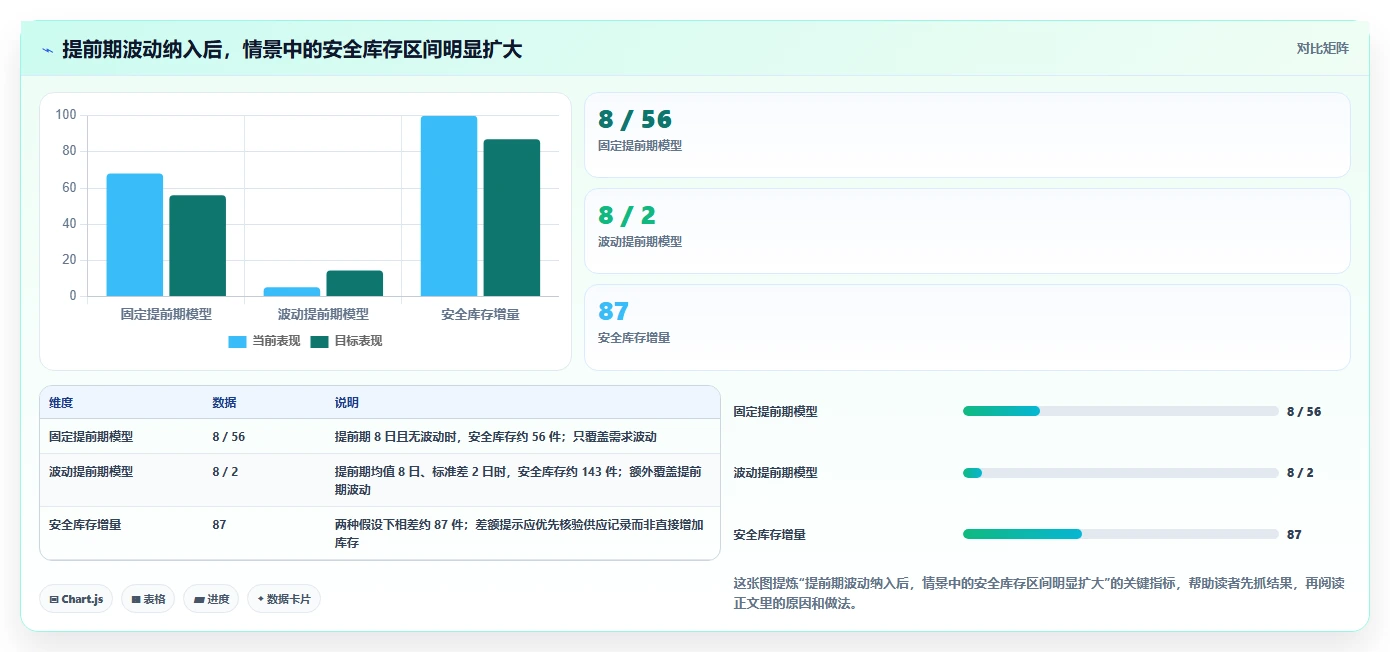Click the 安全库存增量 progress bar

pos(1120,534)
